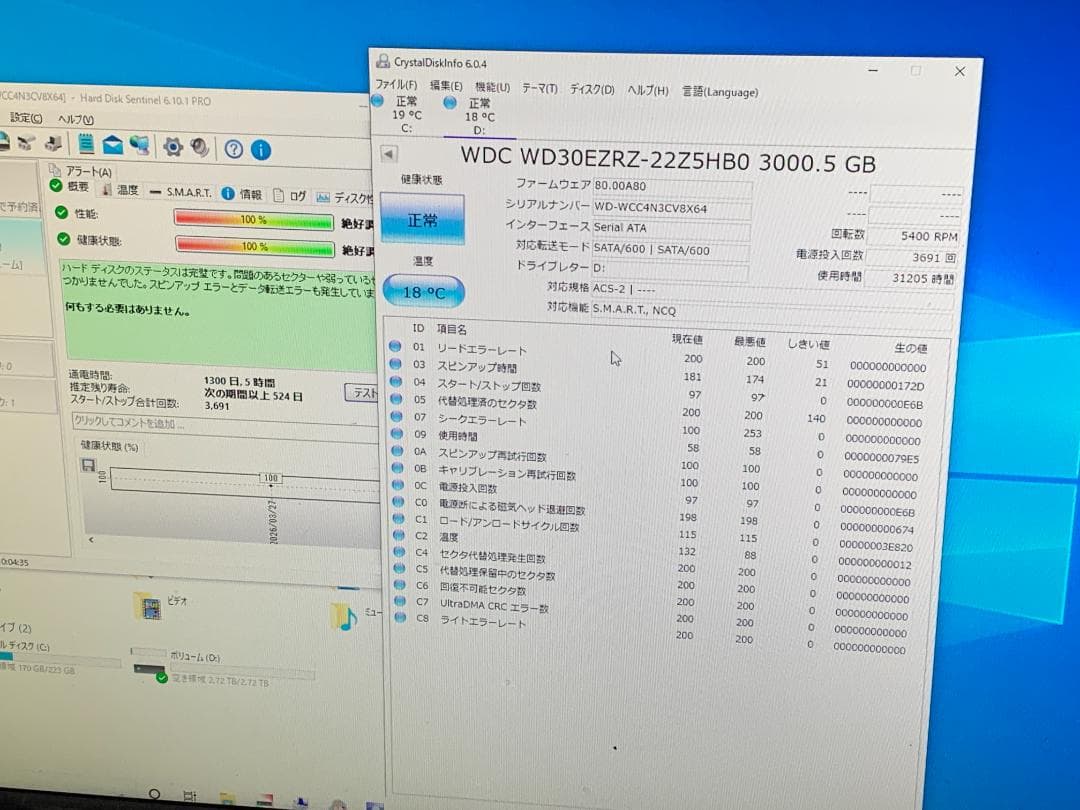This screenshot has height=810, width=1080.
Task: Click the printer-like icon left of notepad icon
Action: click(54, 143)
